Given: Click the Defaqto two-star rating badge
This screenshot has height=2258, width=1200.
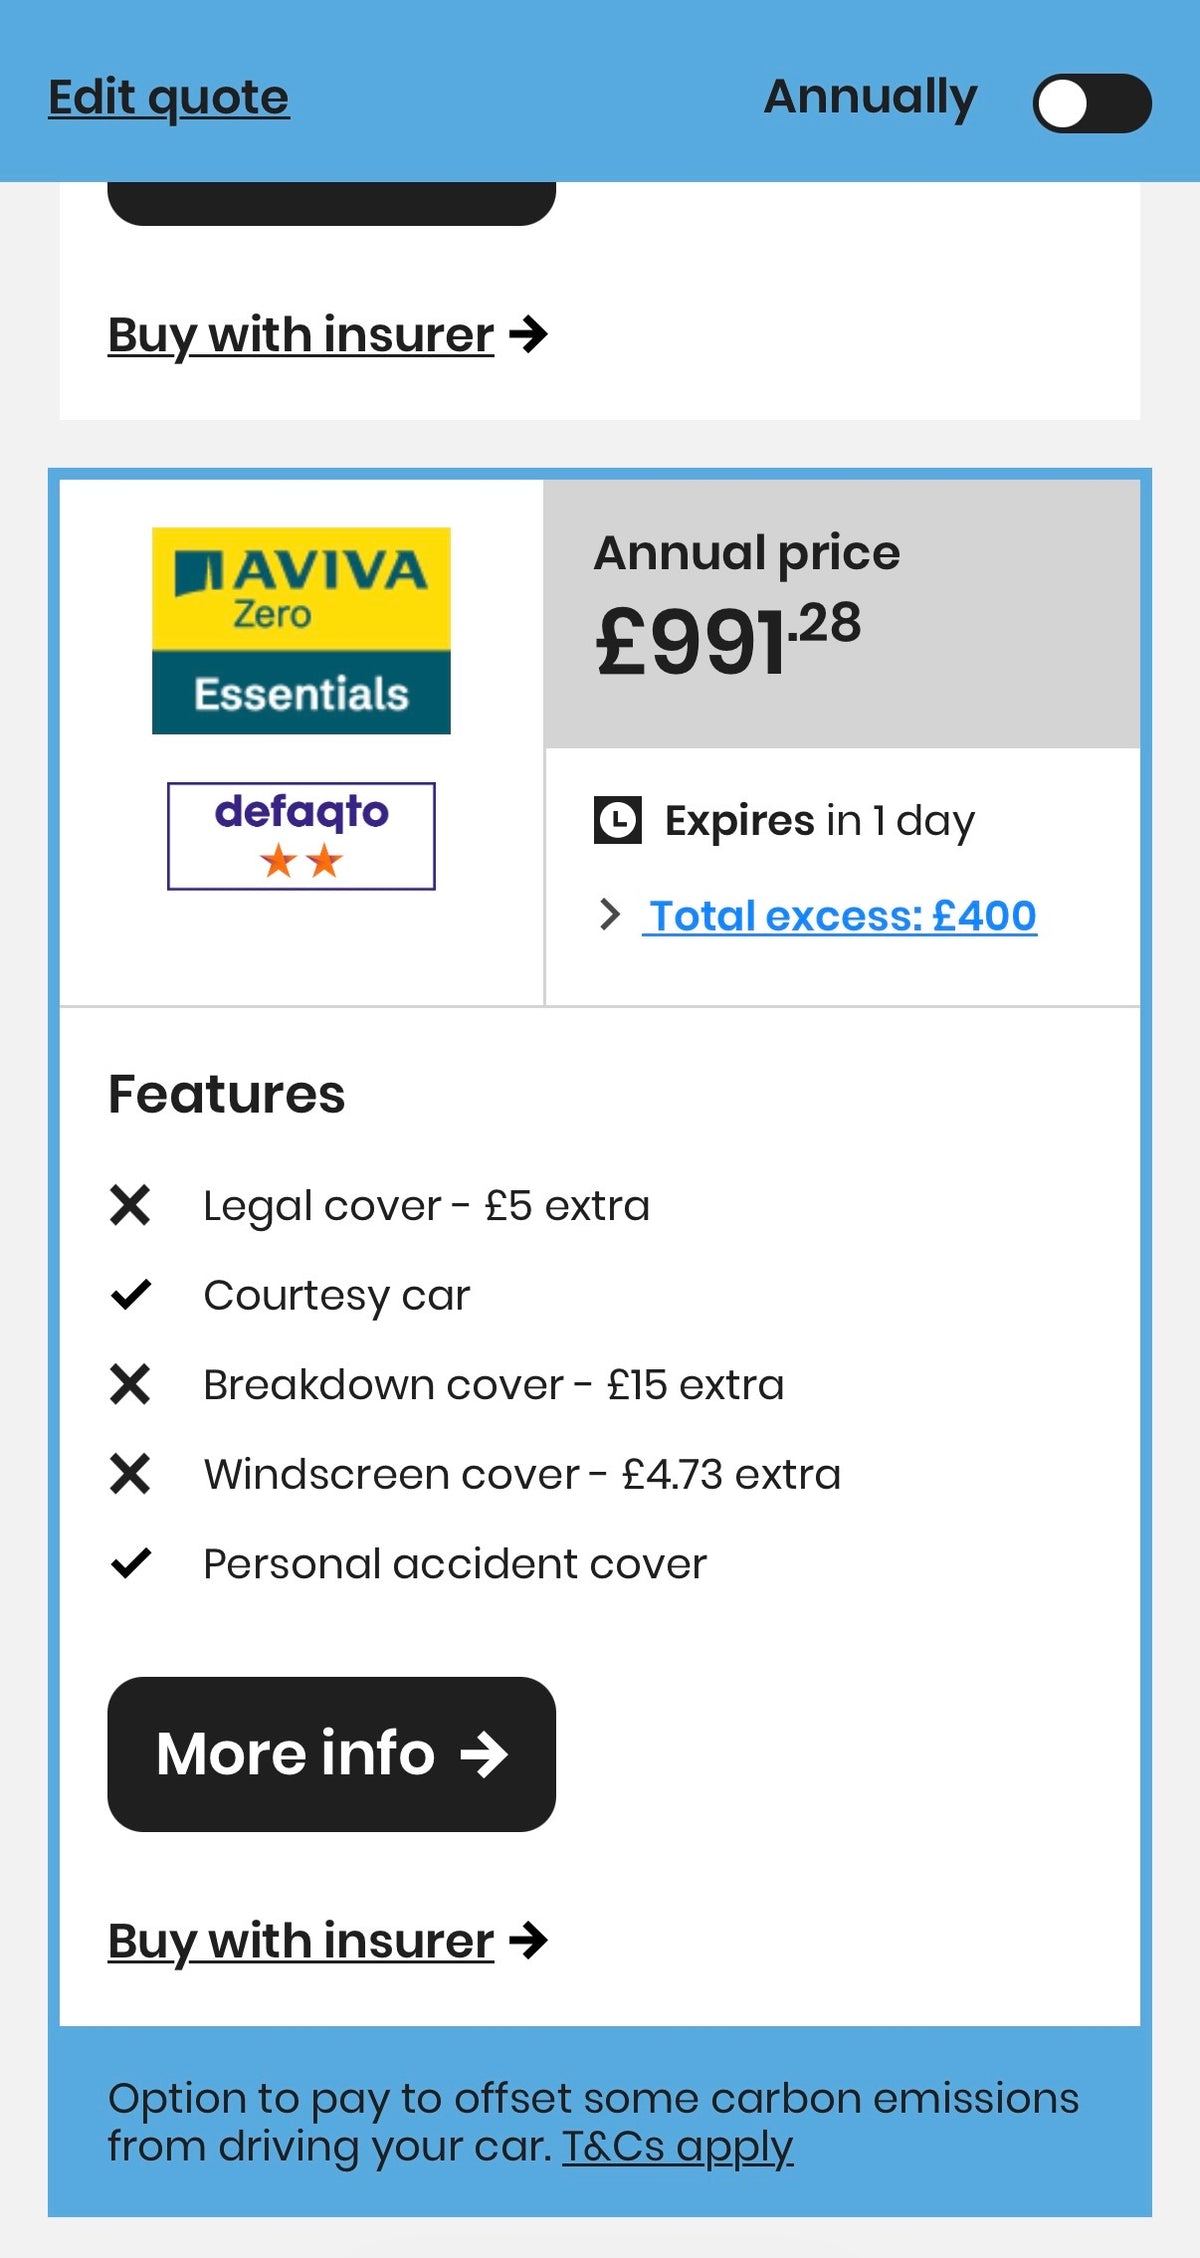Looking at the screenshot, I should click(301, 836).
